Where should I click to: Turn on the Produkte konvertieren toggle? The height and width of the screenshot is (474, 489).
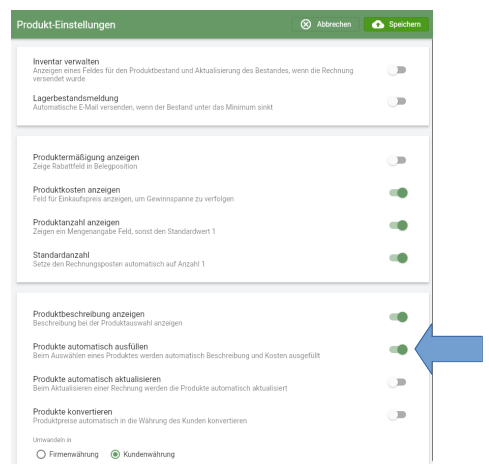[x=397, y=415]
